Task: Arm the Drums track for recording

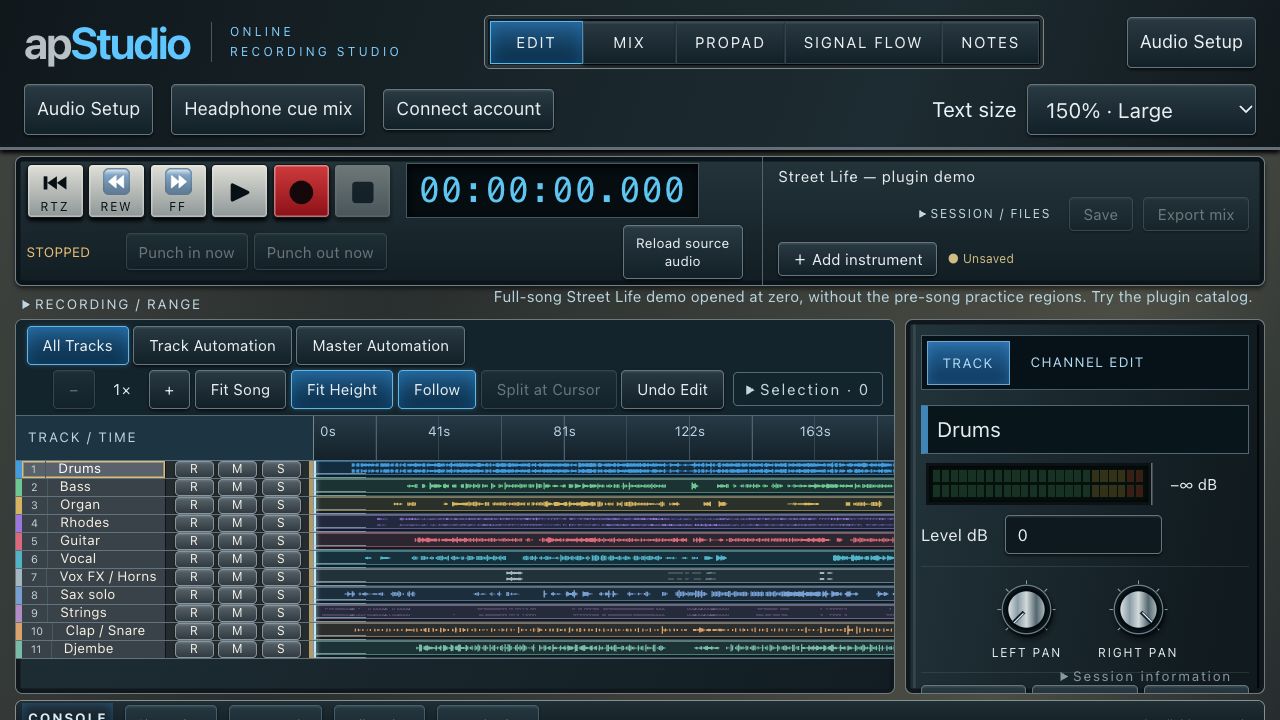Action: point(194,469)
